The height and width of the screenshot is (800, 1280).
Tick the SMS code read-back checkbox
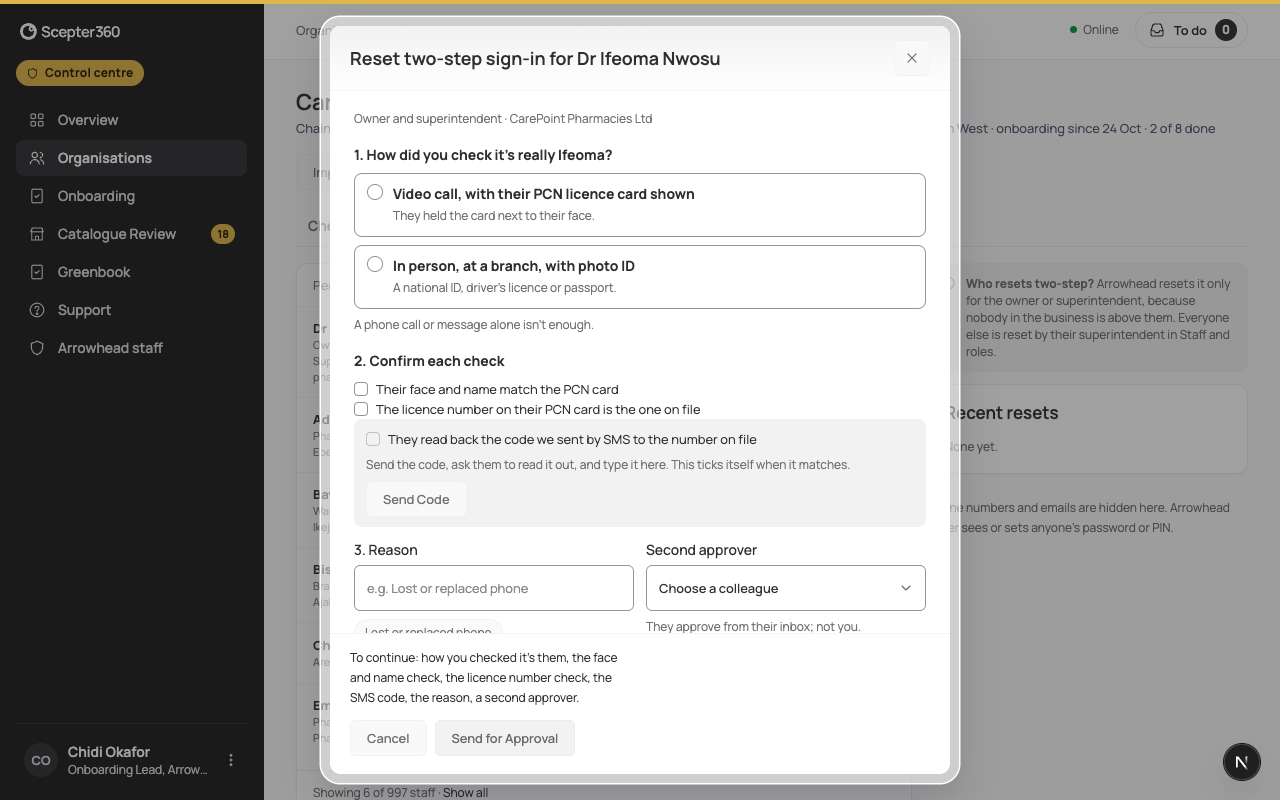point(373,439)
